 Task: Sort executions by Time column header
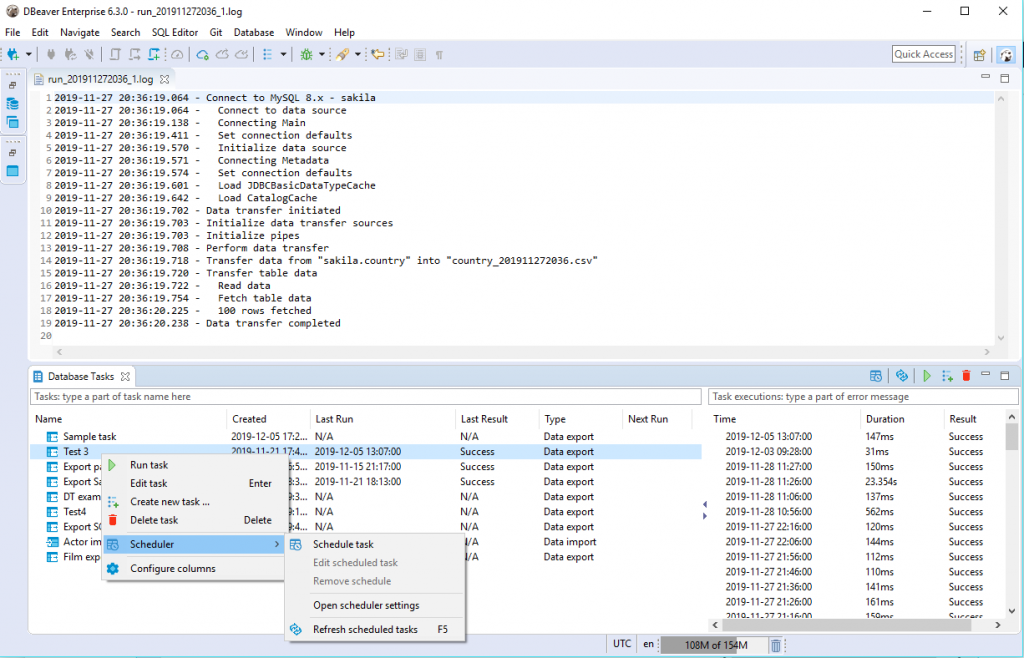click(x=784, y=419)
